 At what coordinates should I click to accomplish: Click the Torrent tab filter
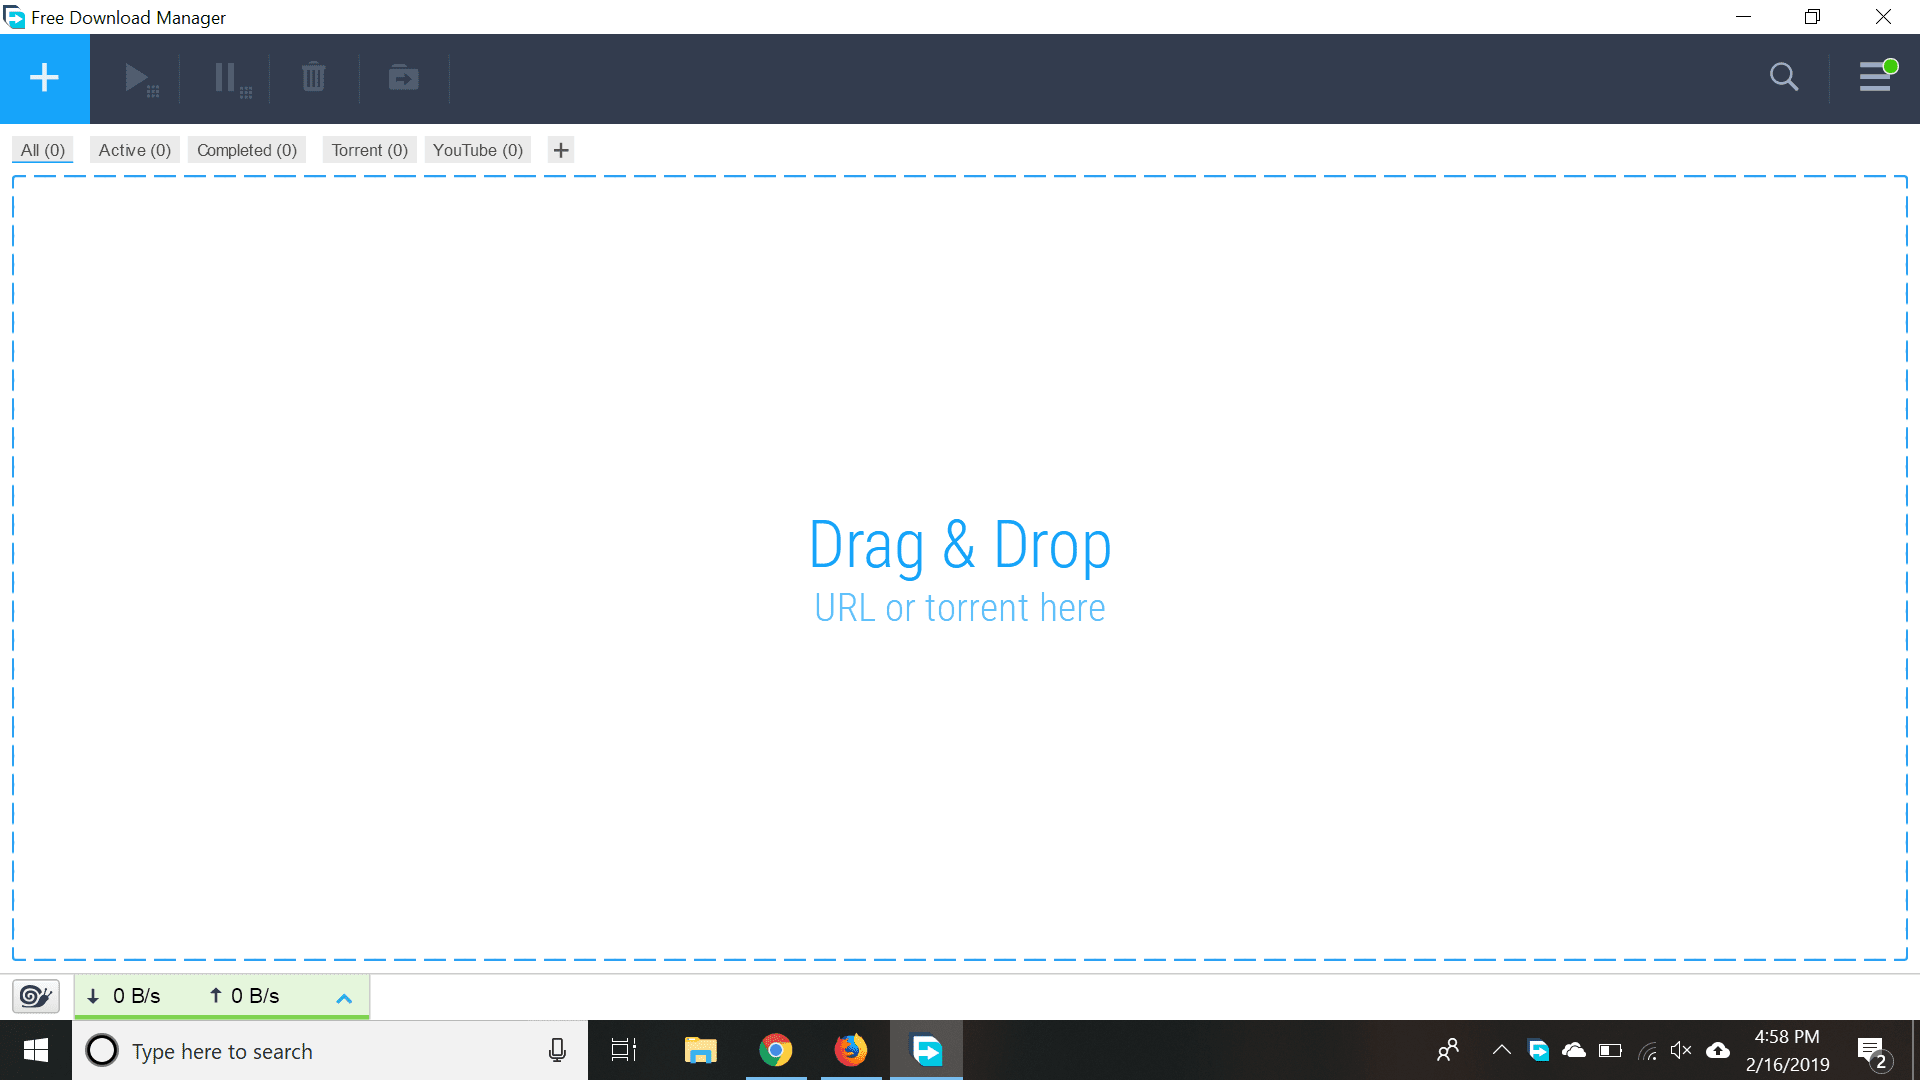pyautogui.click(x=371, y=149)
